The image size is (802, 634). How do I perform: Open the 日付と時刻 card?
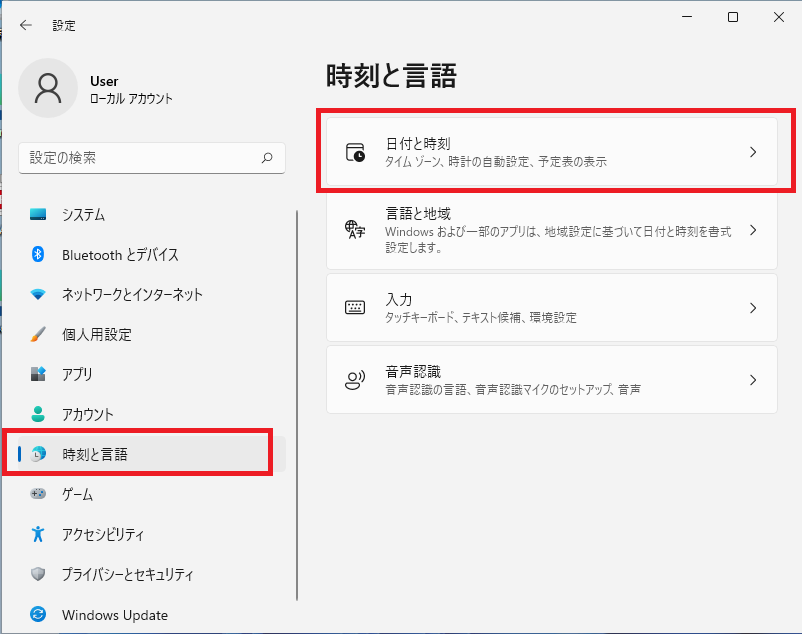point(552,152)
